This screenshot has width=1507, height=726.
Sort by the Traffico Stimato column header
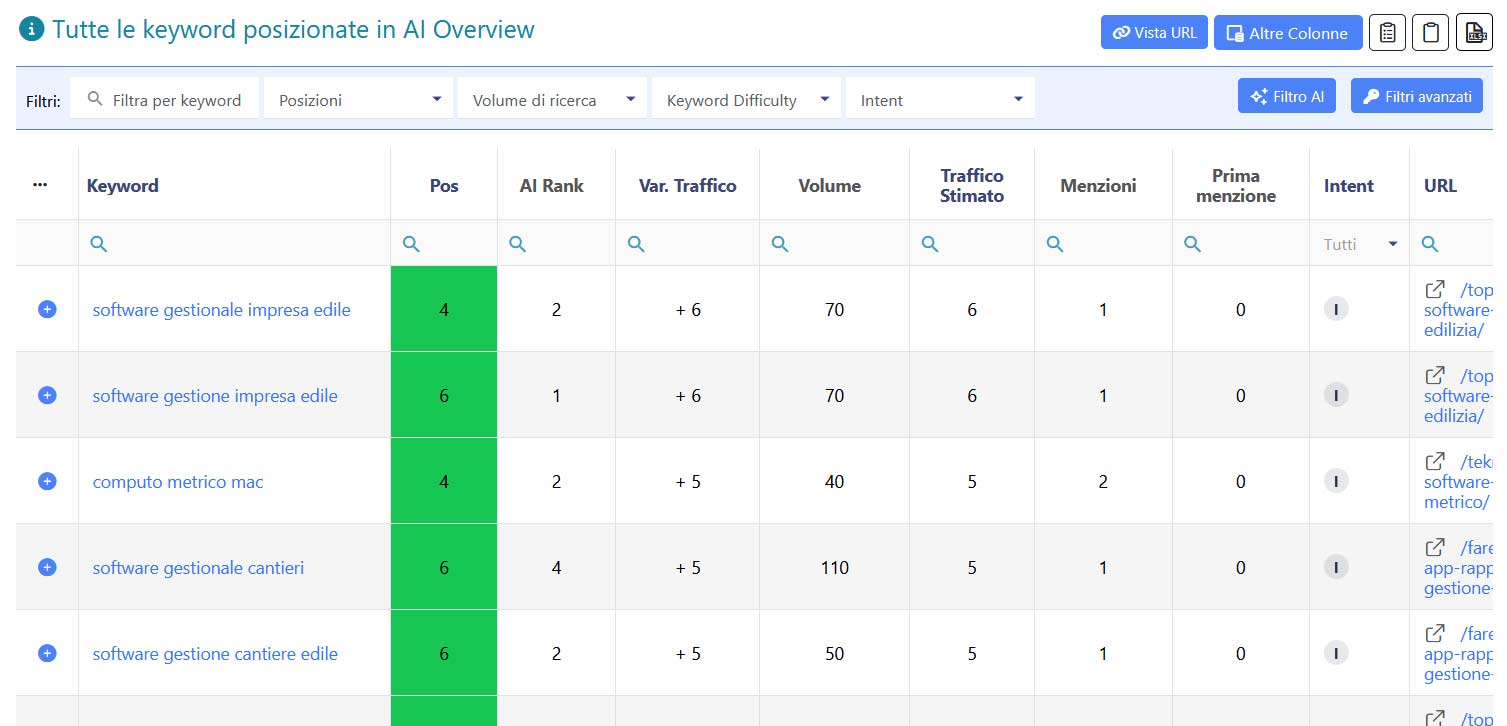(972, 185)
